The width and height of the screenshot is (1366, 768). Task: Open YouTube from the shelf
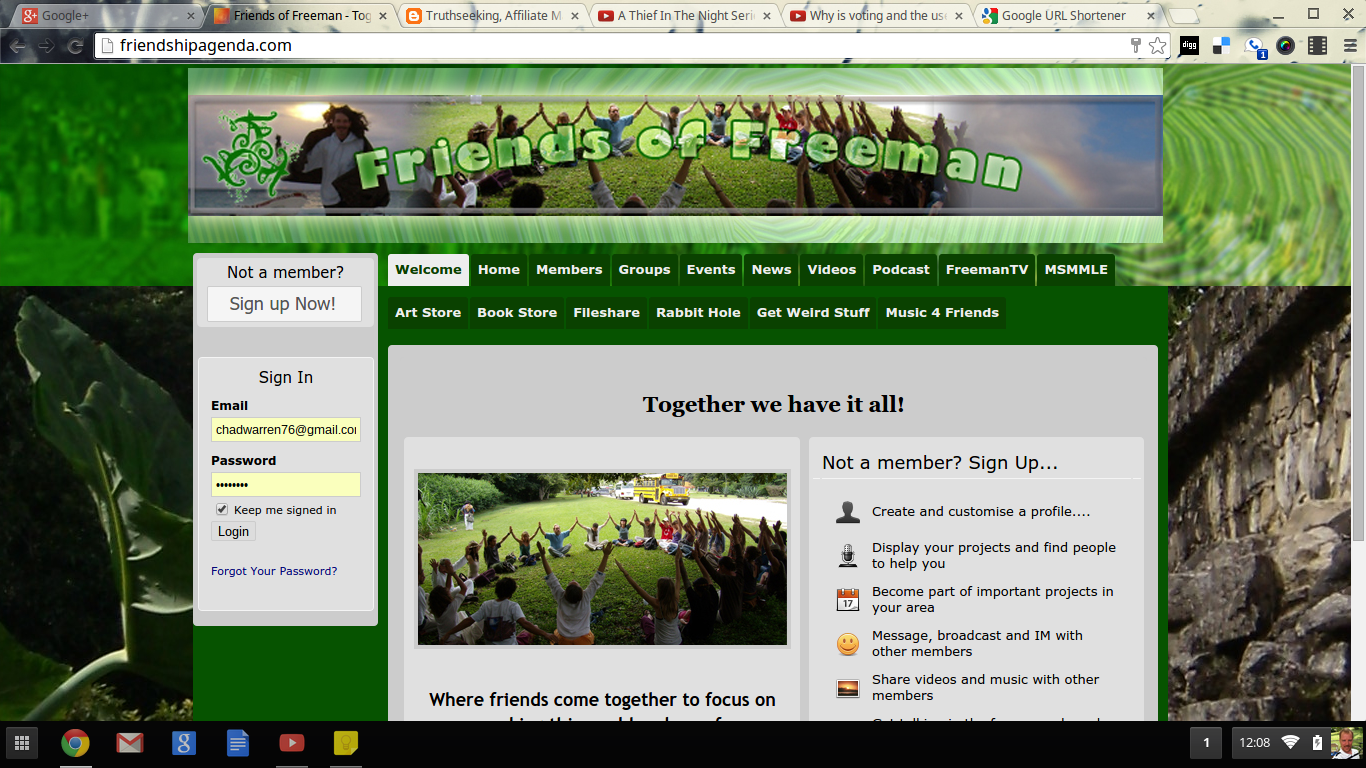(x=292, y=743)
